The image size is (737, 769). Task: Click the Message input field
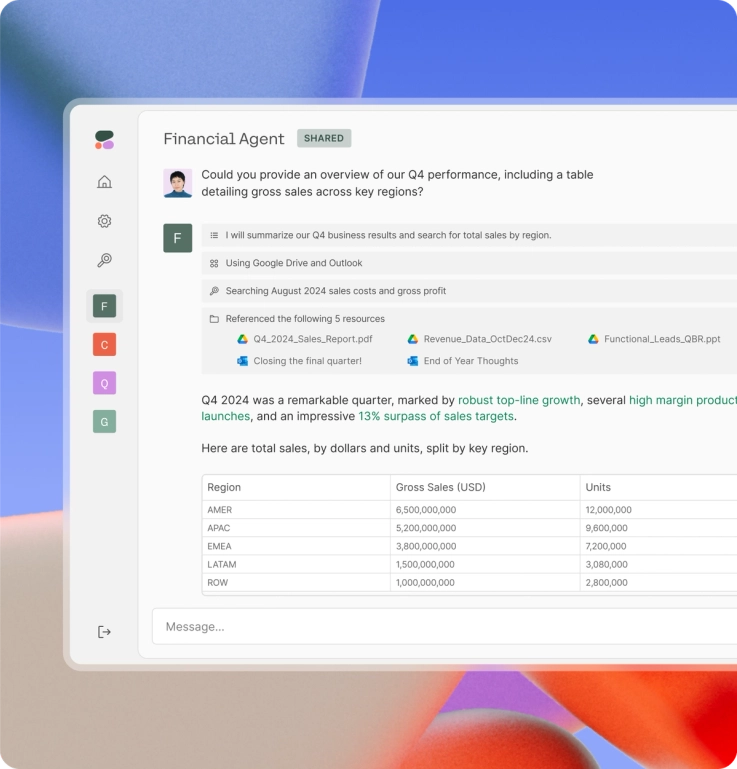pos(444,627)
